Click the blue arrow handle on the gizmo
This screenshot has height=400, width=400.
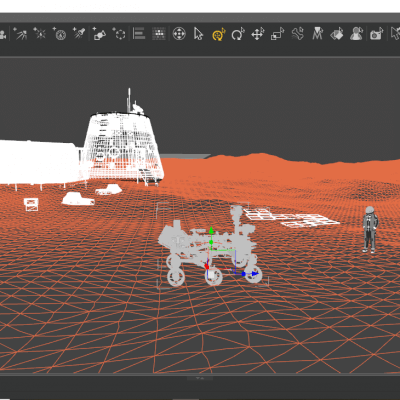(255, 274)
